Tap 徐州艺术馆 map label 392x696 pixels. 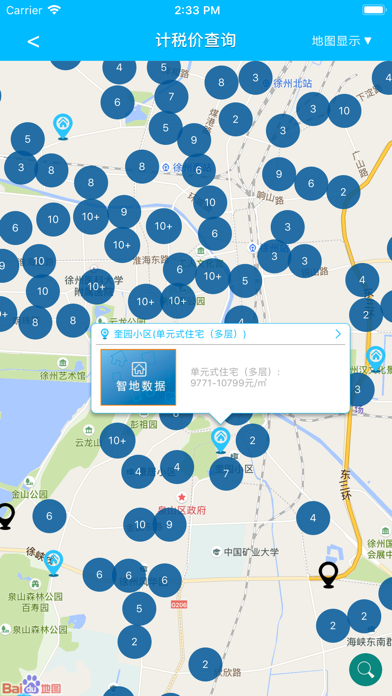pos(63,376)
